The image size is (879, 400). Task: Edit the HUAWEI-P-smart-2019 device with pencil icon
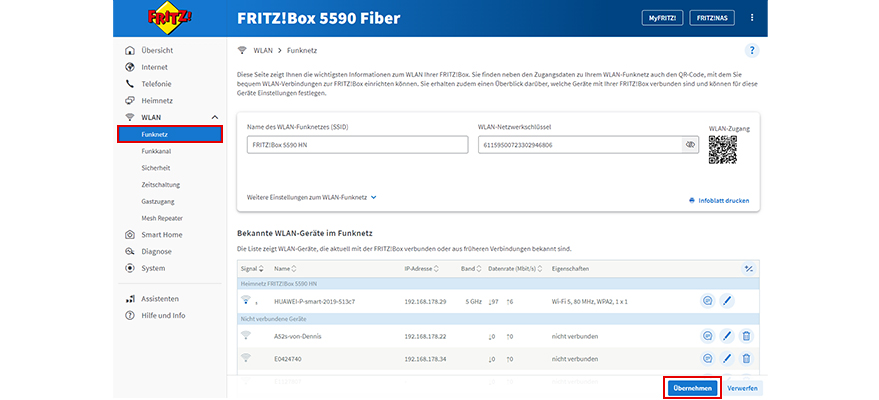click(x=727, y=300)
